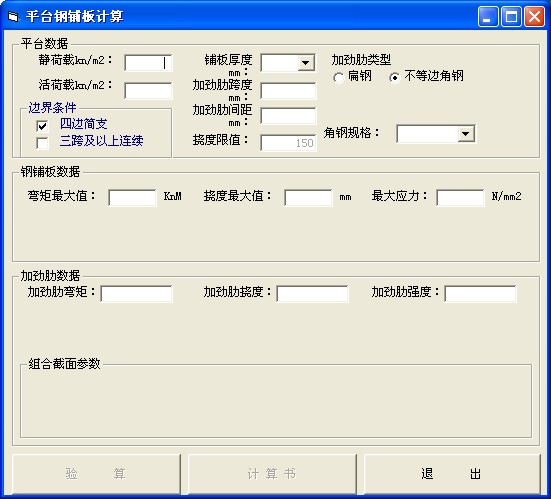
Task: Click the 挠度最大值 output field
Action: 308,197
